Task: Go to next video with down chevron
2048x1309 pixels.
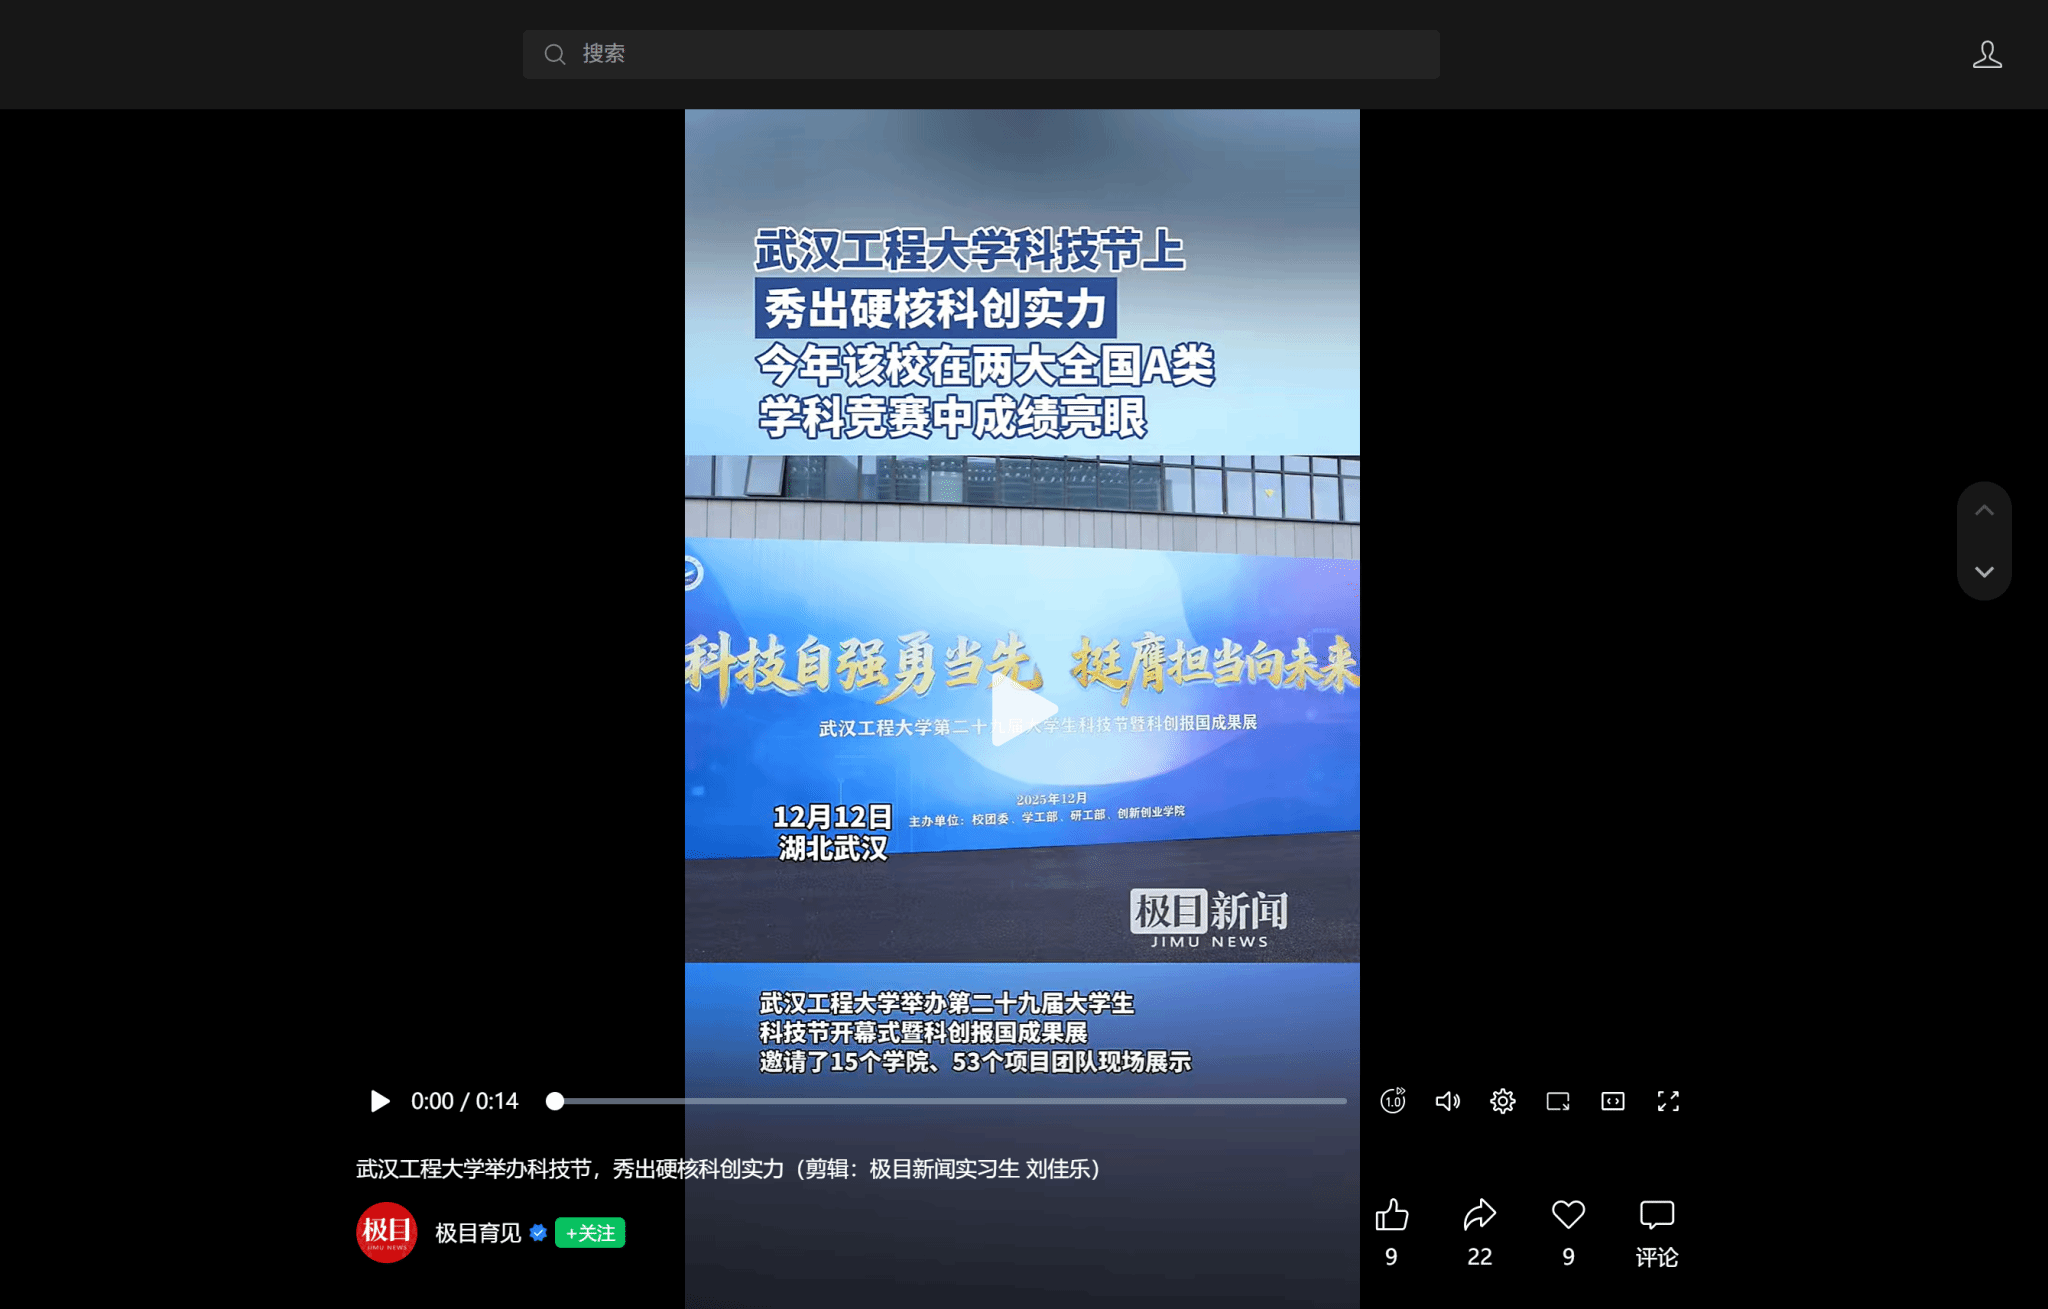Action: click(x=1984, y=572)
